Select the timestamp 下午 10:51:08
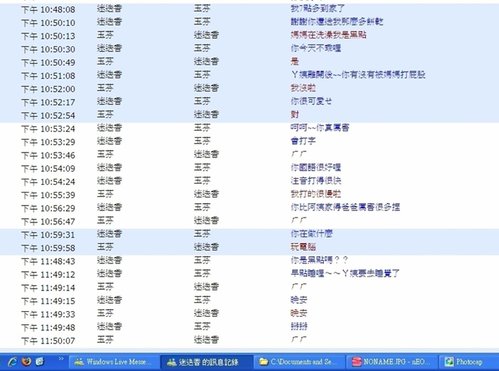The width and height of the screenshot is (499, 371). [x=48, y=76]
